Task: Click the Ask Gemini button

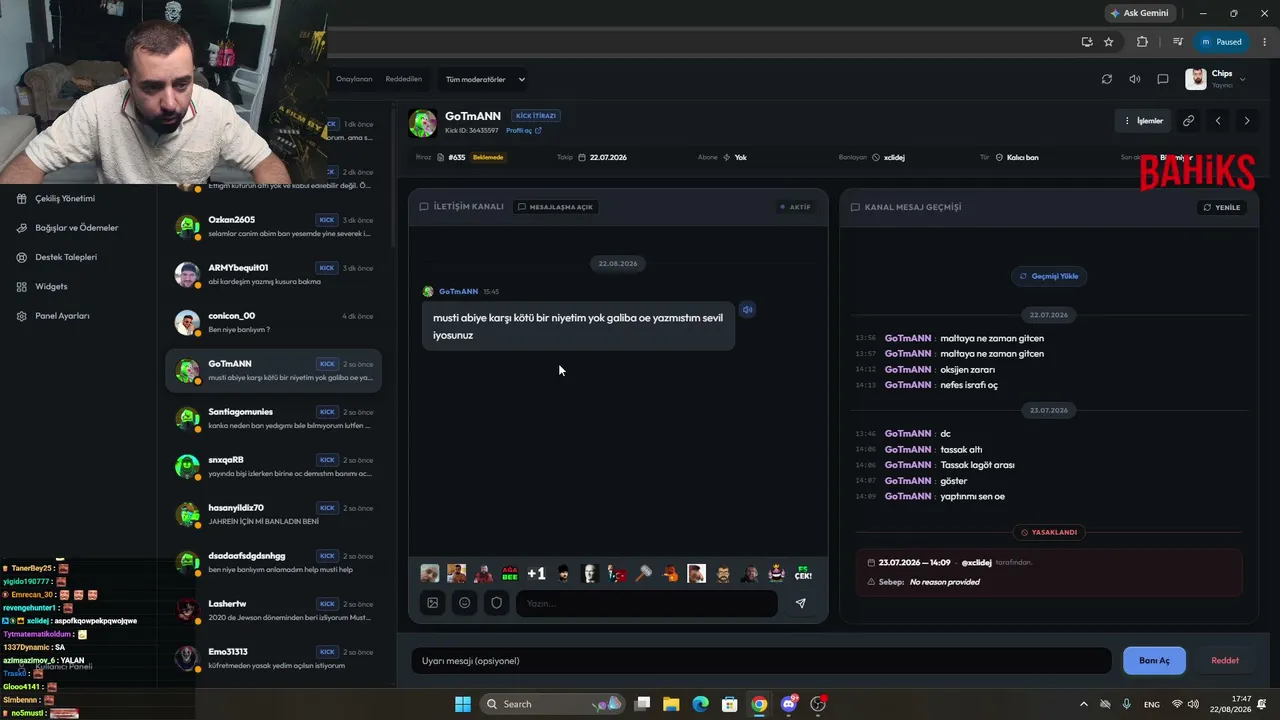Action: (1139, 13)
